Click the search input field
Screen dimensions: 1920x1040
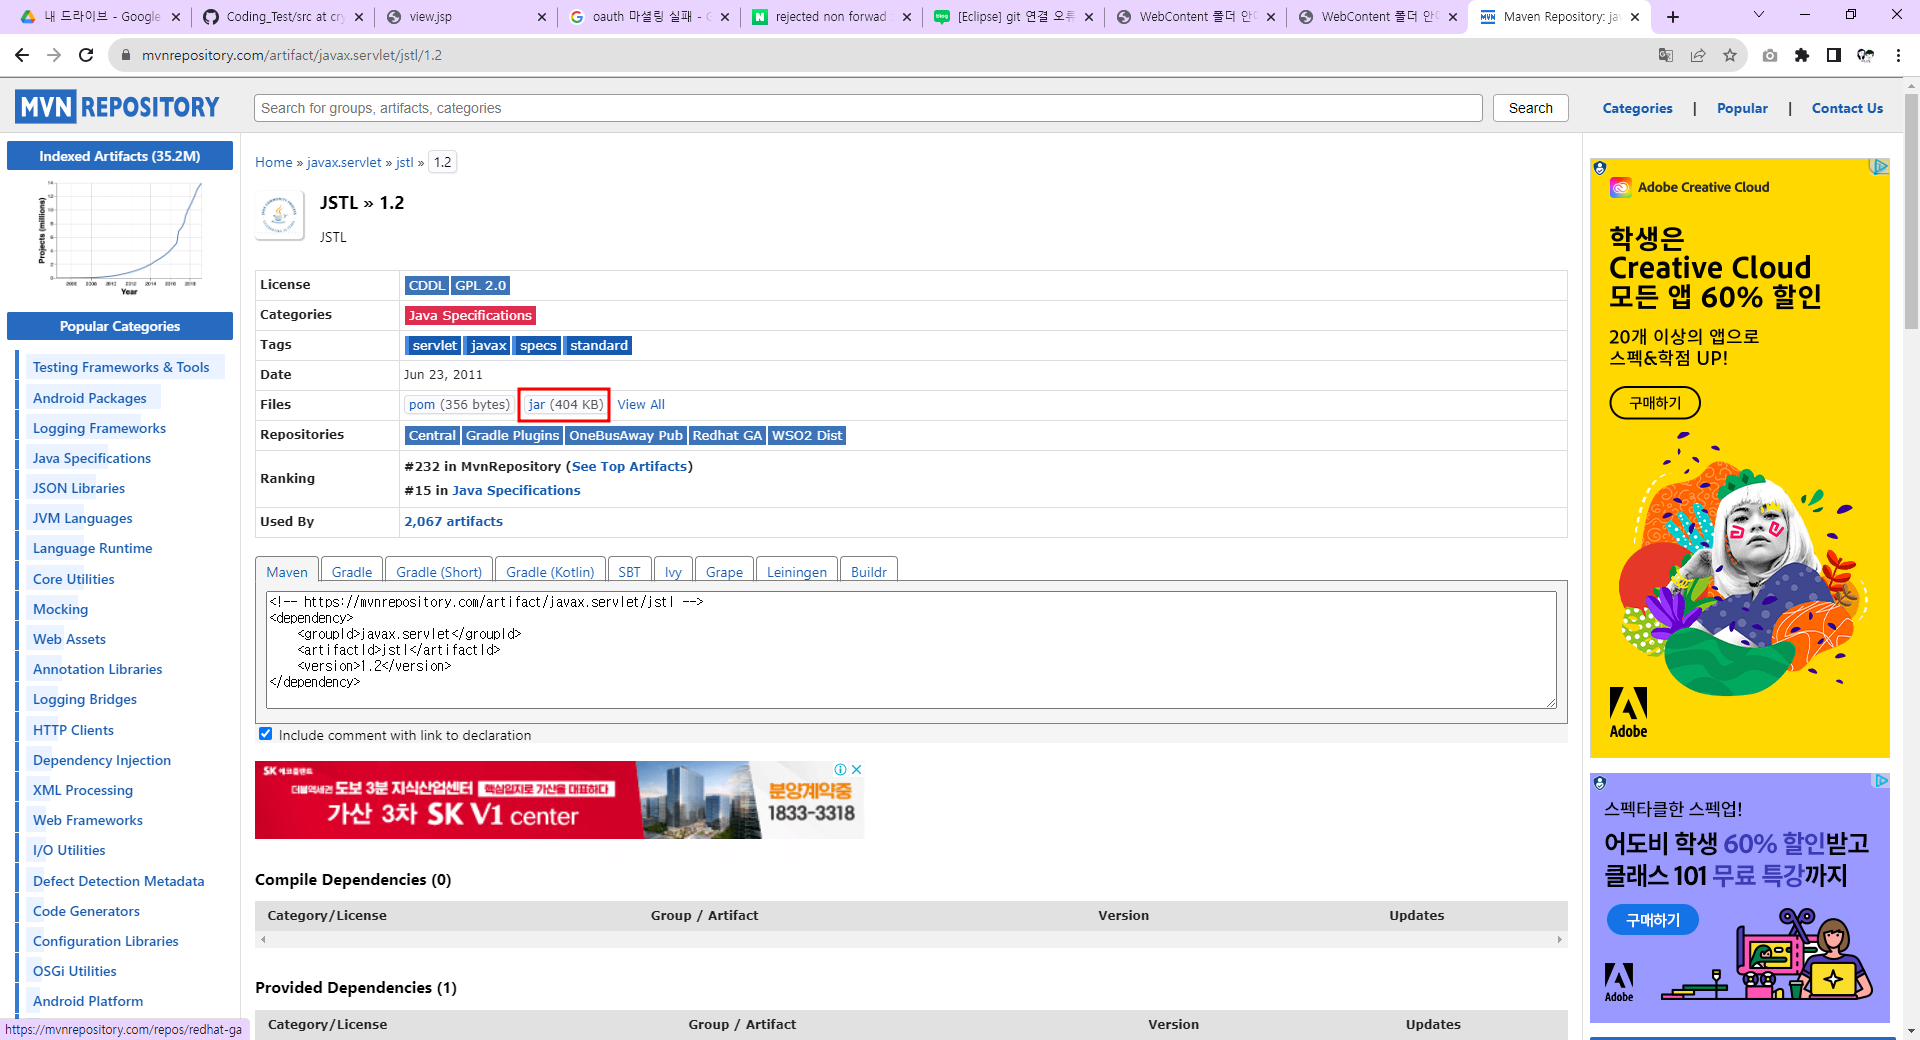click(868, 108)
